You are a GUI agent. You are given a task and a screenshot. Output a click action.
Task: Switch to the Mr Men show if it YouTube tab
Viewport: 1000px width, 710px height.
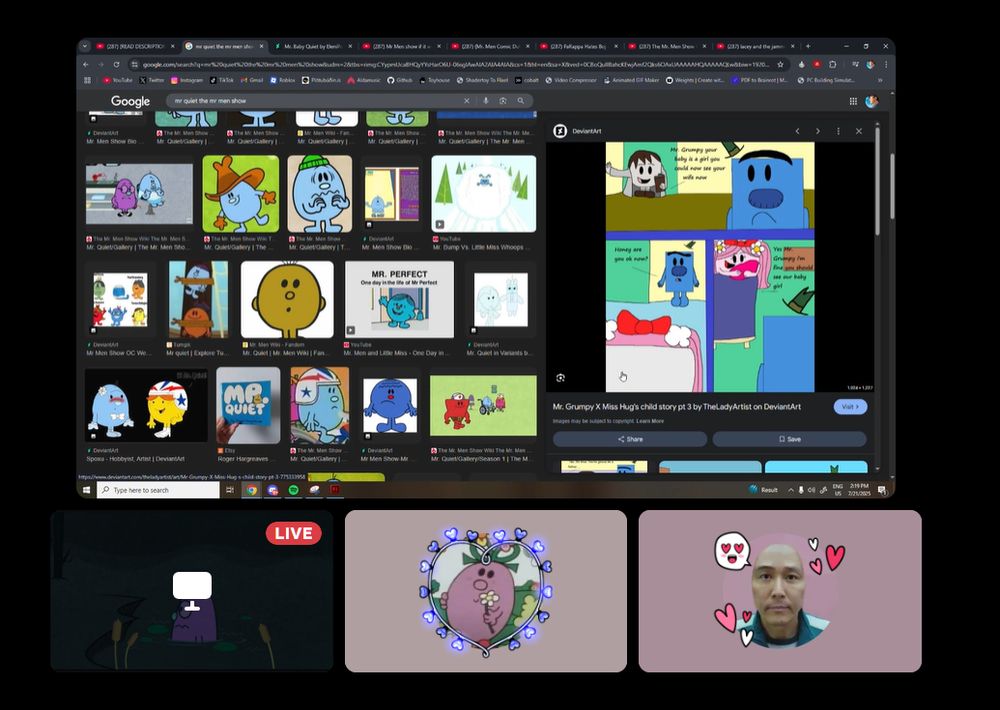point(401,47)
